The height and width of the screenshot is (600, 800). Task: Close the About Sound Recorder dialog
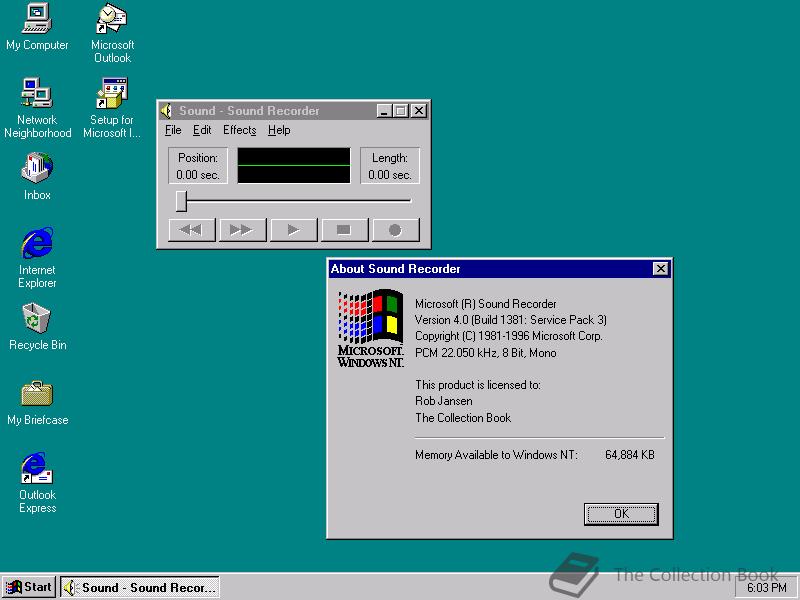pyautogui.click(x=660, y=269)
